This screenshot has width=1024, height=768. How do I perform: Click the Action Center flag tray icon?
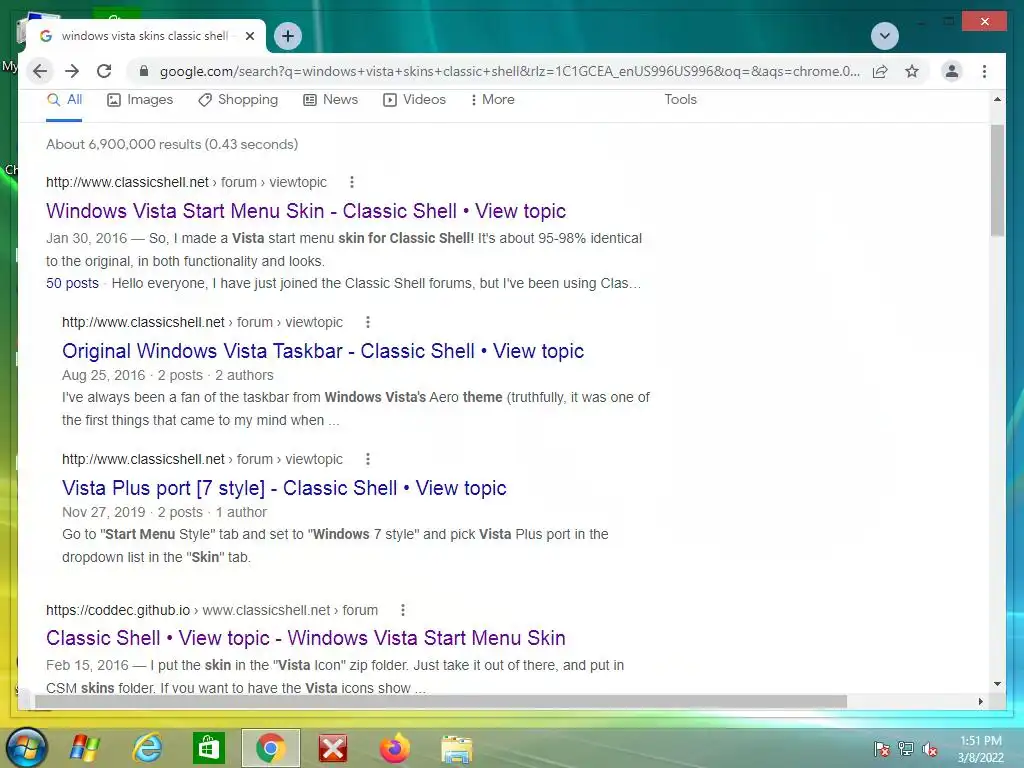click(x=882, y=749)
